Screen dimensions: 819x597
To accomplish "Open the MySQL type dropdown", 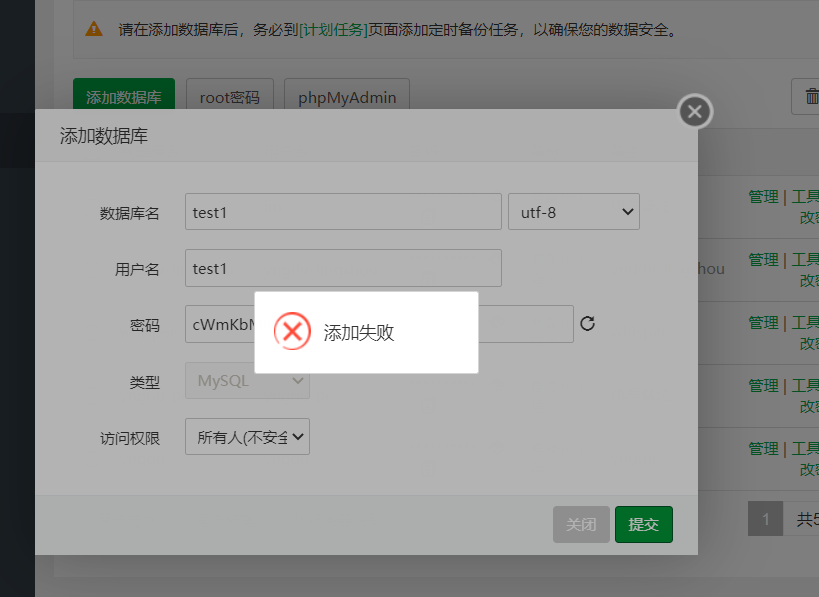I will tap(247, 380).
